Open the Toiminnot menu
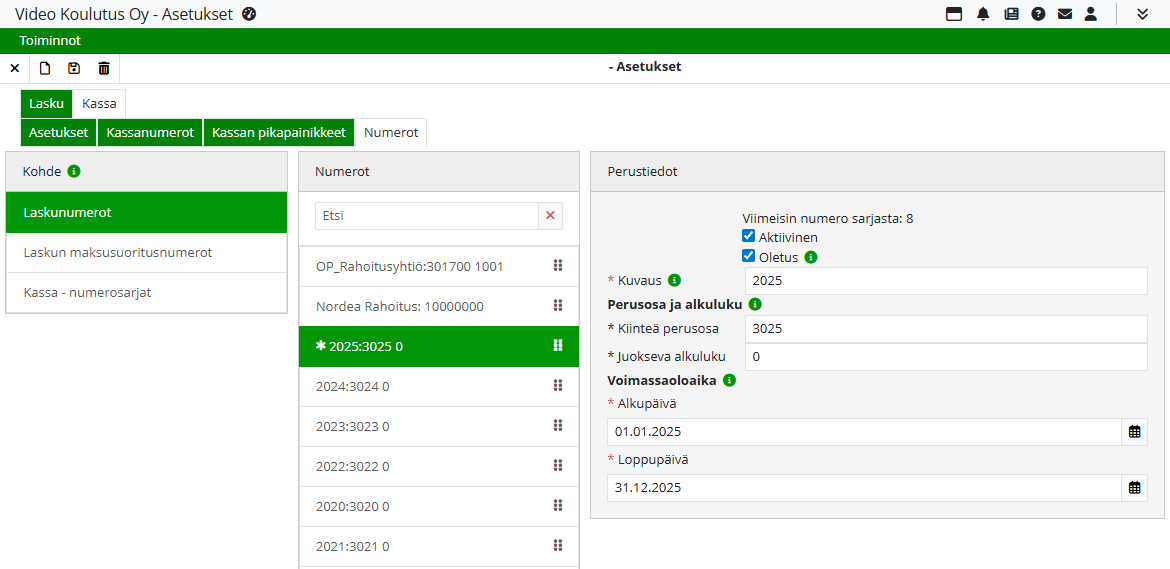 pos(50,41)
